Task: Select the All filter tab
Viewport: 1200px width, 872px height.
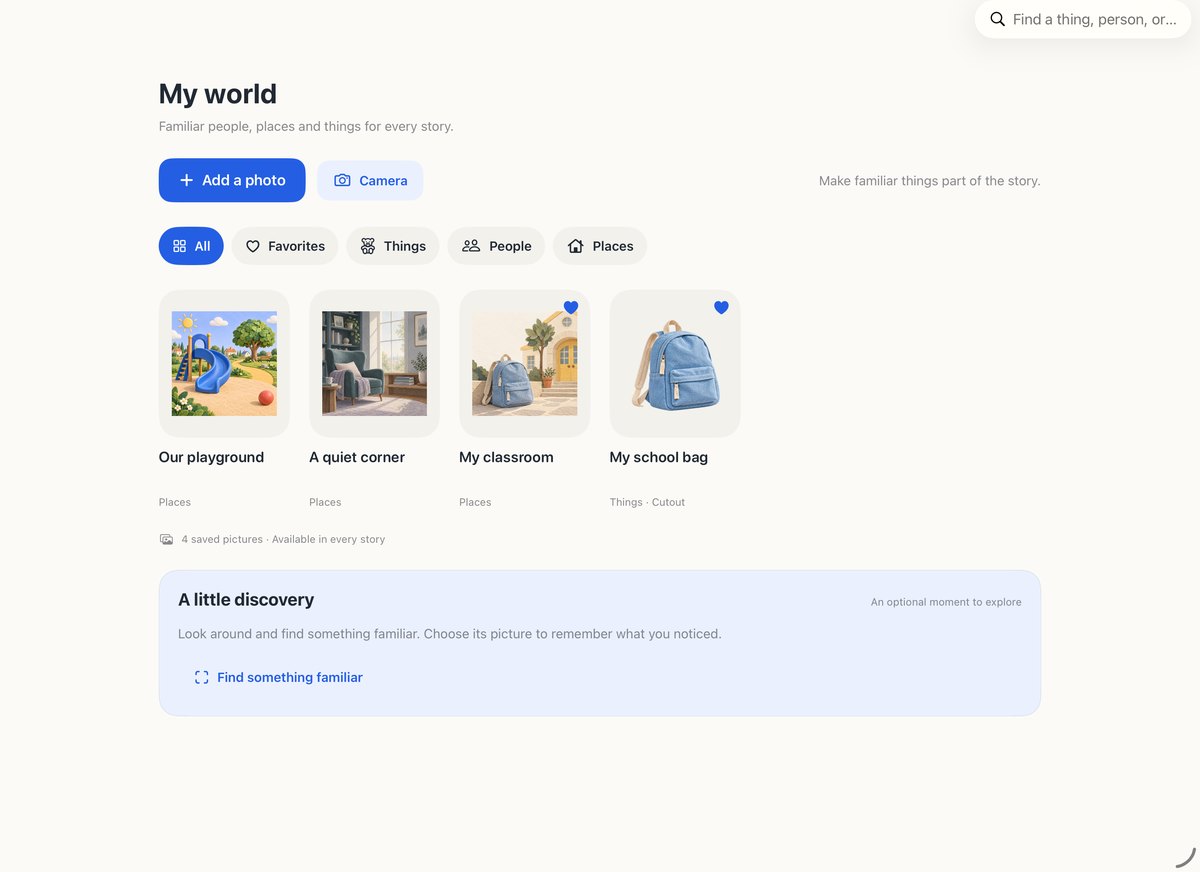Action: point(191,246)
